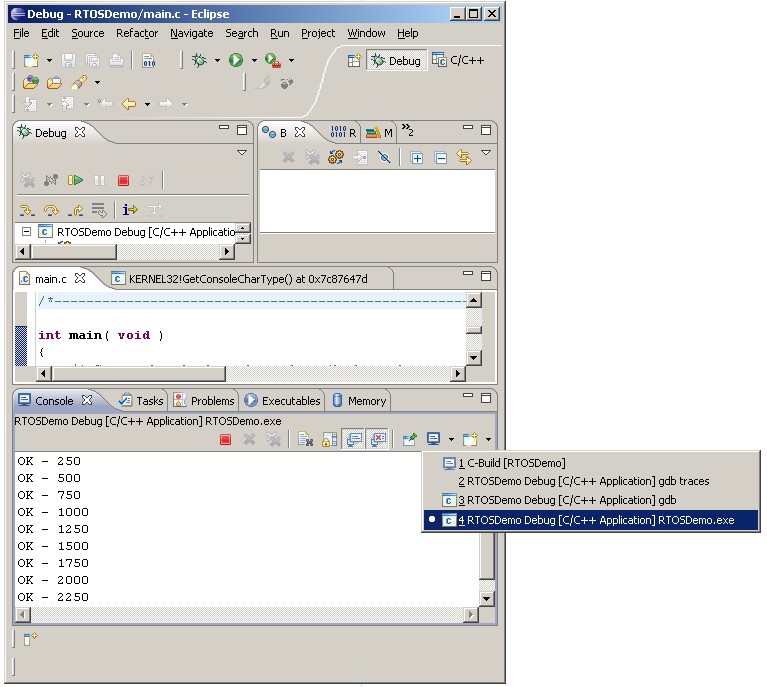Click the Debug bug icon in main toolbar
The image size is (767, 687).
pyautogui.click(x=199, y=60)
